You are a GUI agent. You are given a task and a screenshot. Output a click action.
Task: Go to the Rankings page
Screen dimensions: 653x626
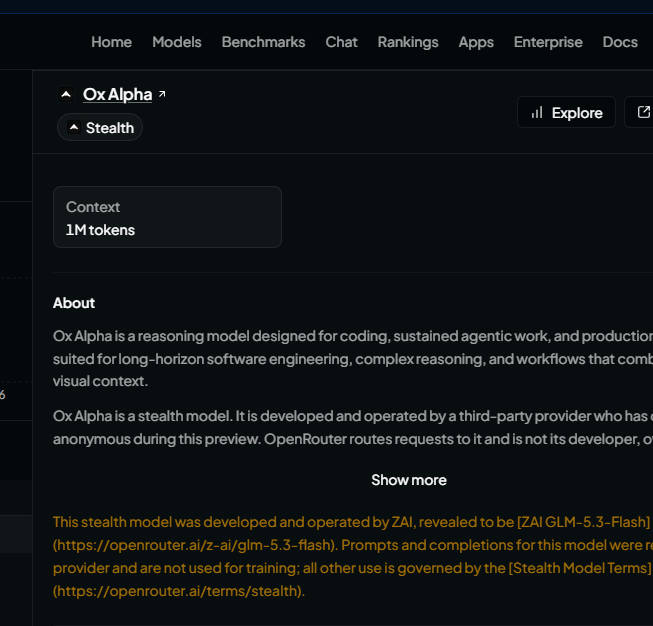click(x=408, y=42)
